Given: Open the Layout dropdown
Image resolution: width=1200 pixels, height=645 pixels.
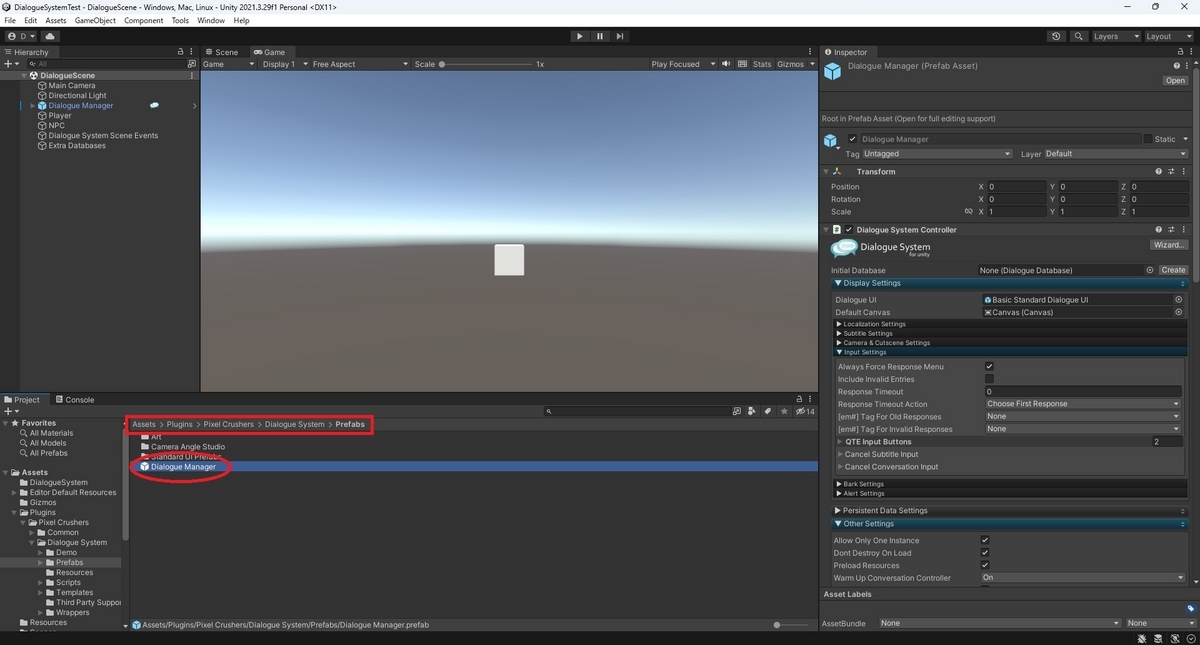Looking at the screenshot, I should pos(1167,36).
